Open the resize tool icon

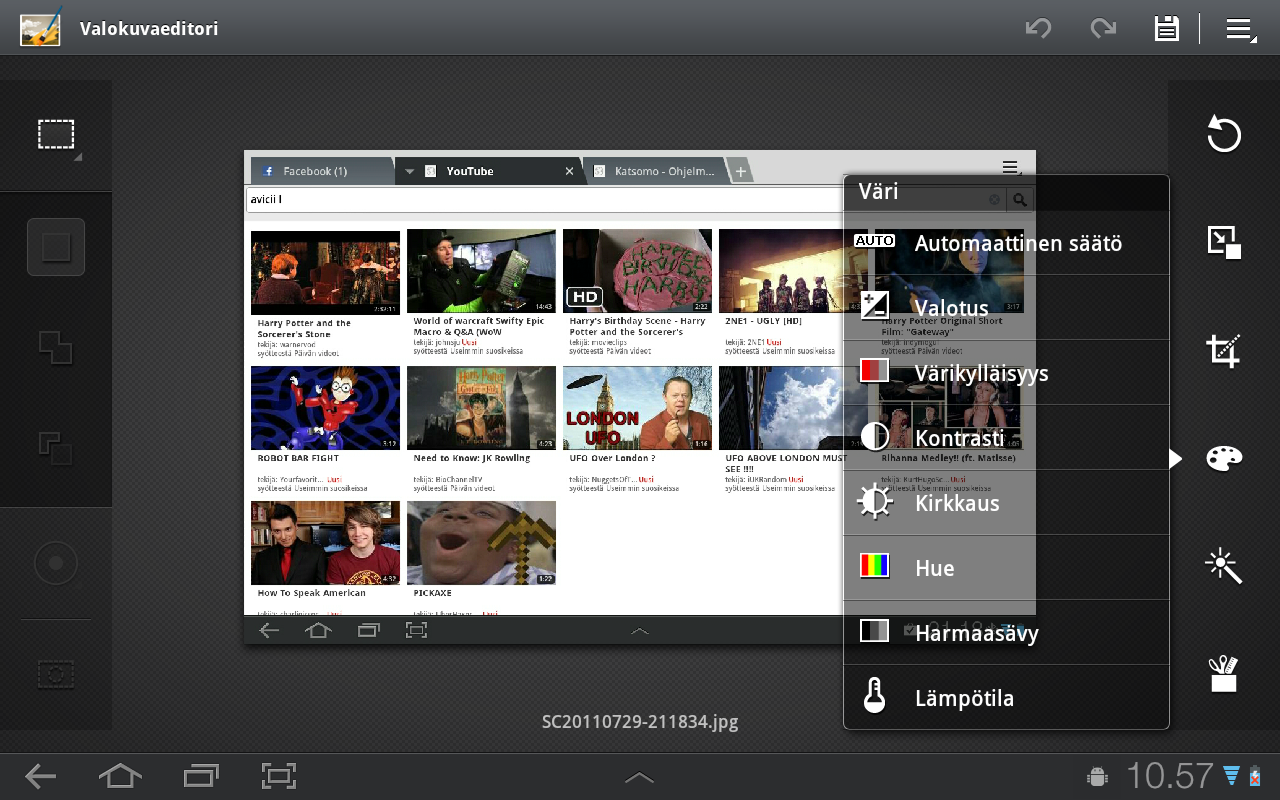pyautogui.click(x=1224, y=242)
